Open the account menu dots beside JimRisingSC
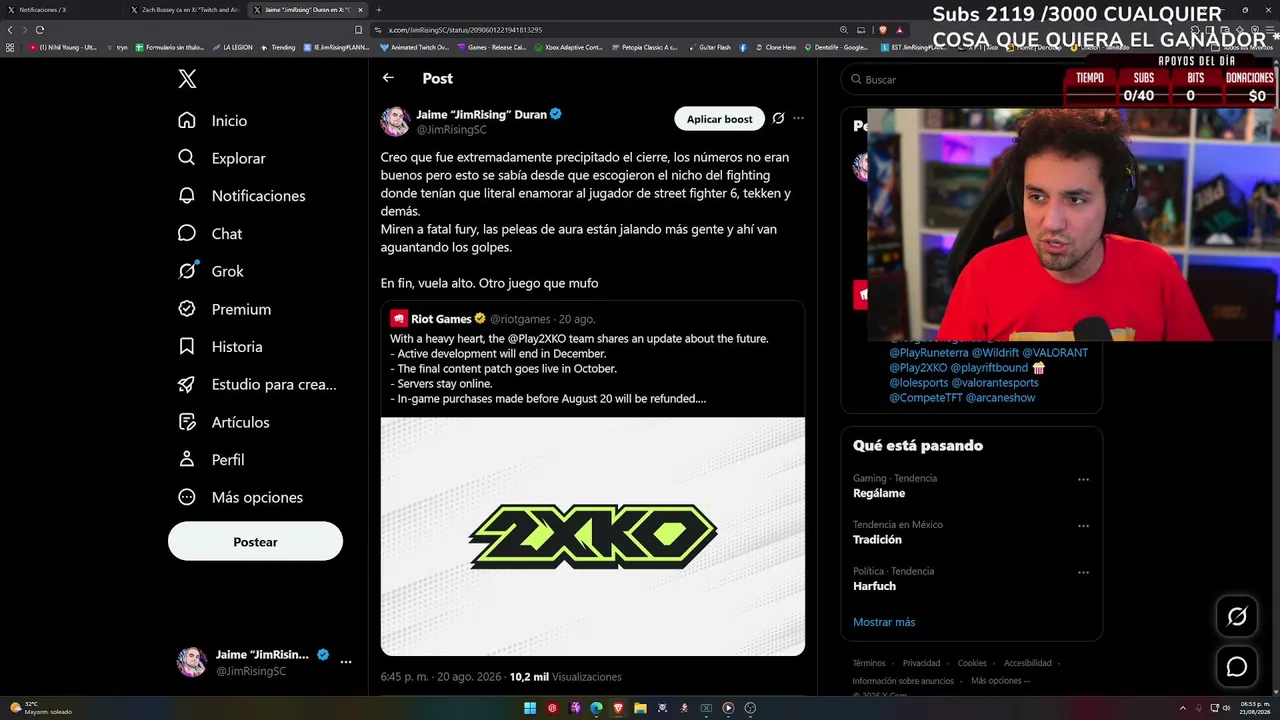The height and width of the screenshot is (720, 1280). [346, 662]
